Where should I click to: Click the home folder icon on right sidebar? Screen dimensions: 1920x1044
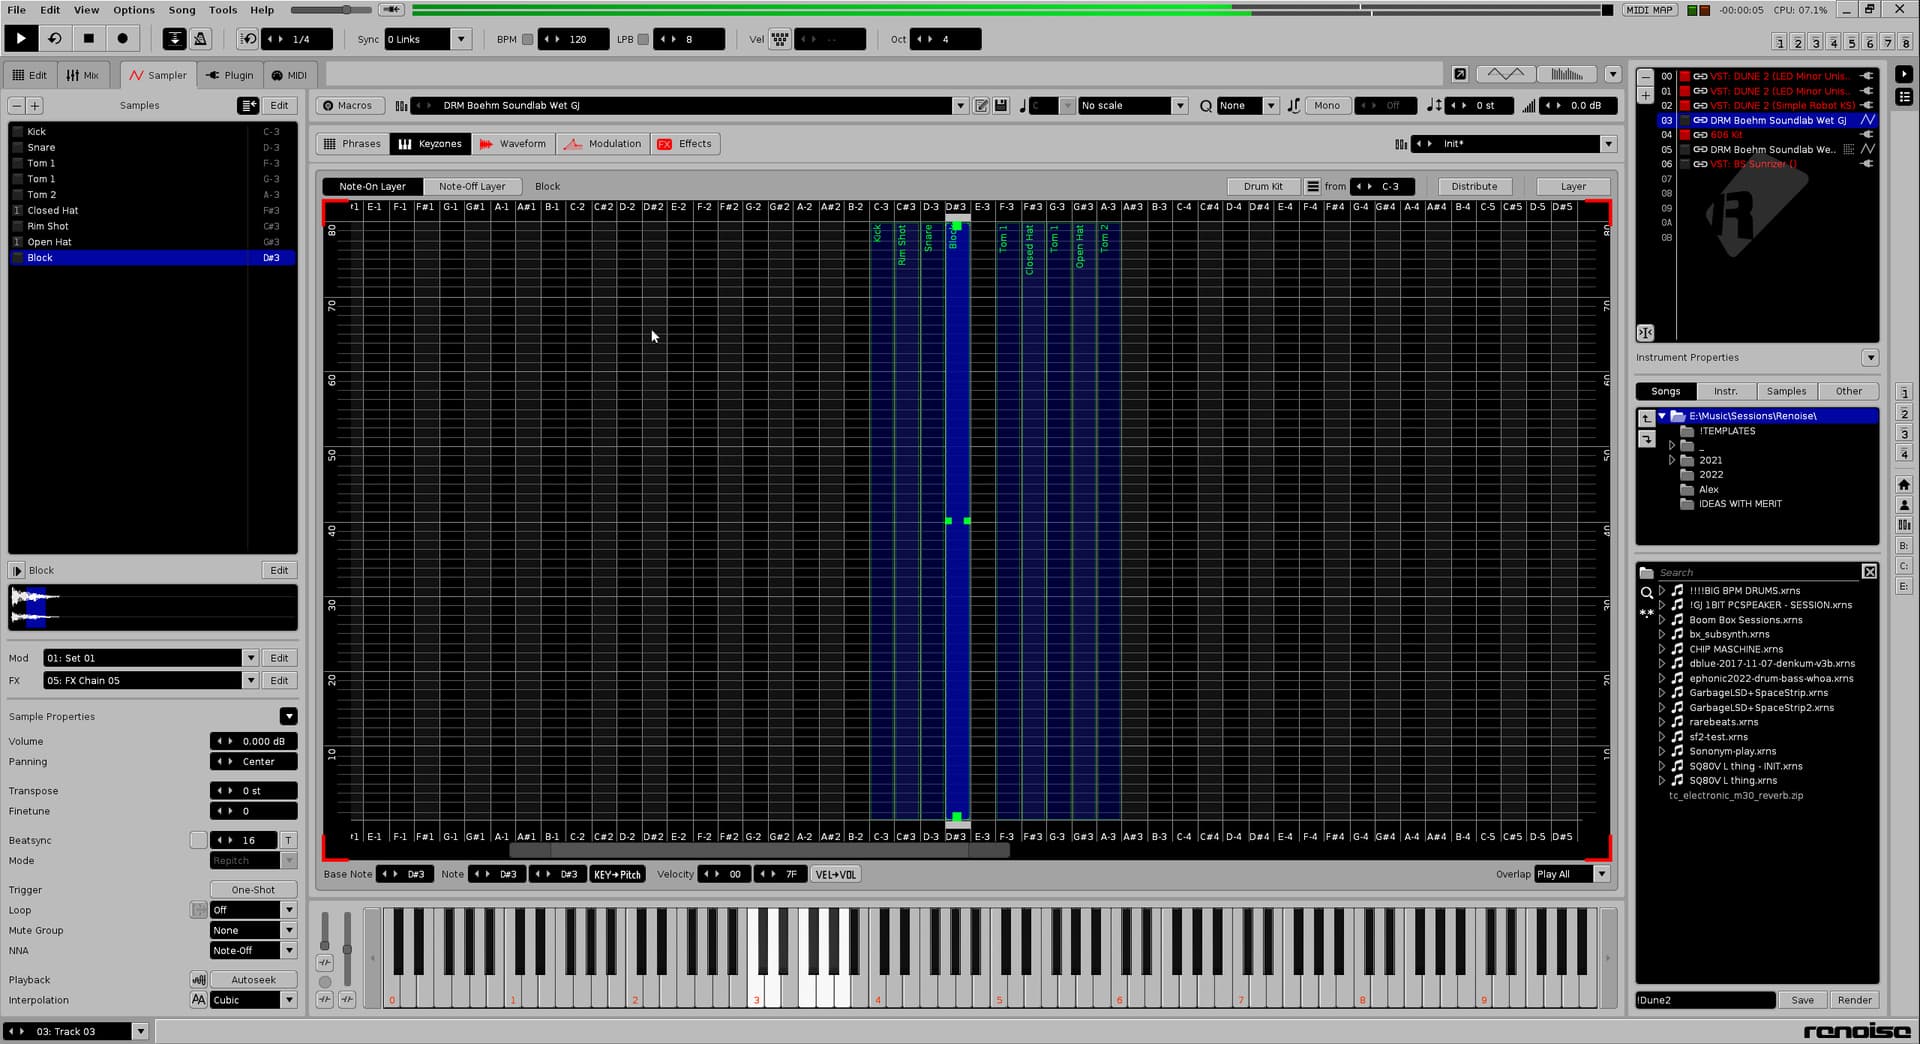click(x=1904, y=484)
